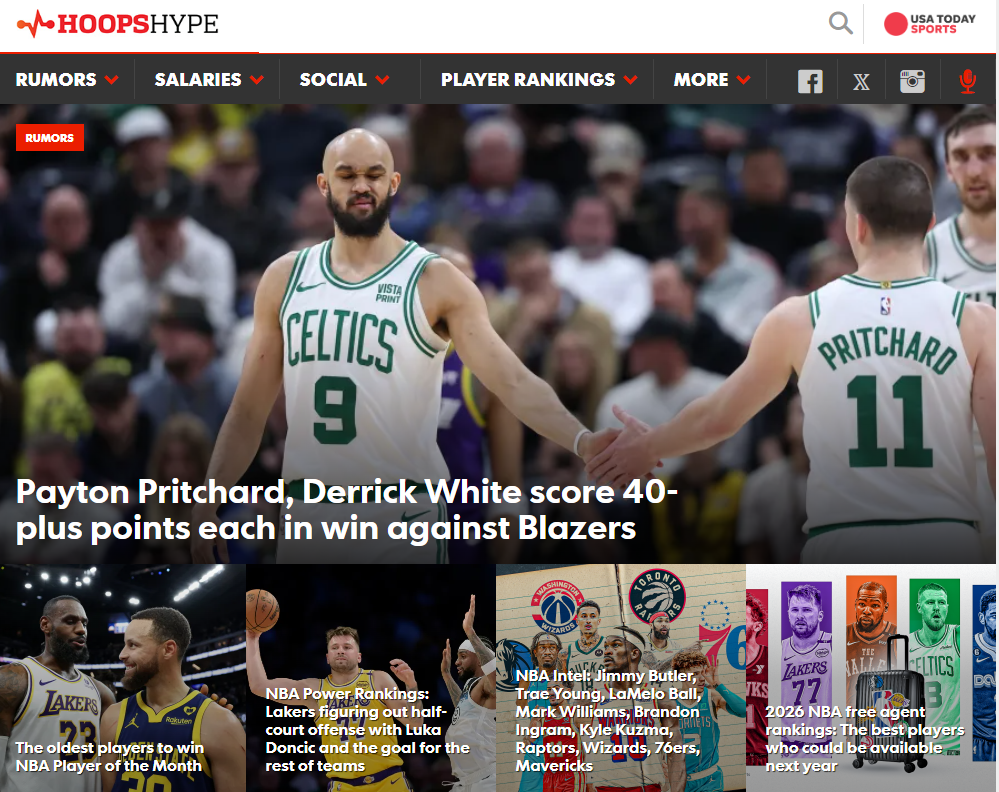The height and width of the screenshot is (792, 999).
Task: Open the search magnifier icon
Action: click(840, 24)
